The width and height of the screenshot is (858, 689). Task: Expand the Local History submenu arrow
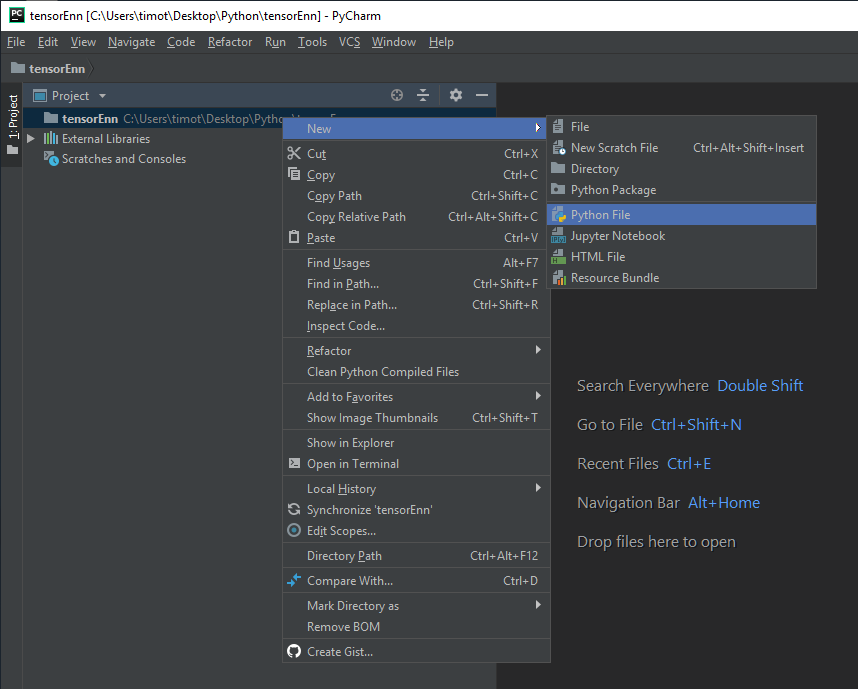[x=538, y=488]
